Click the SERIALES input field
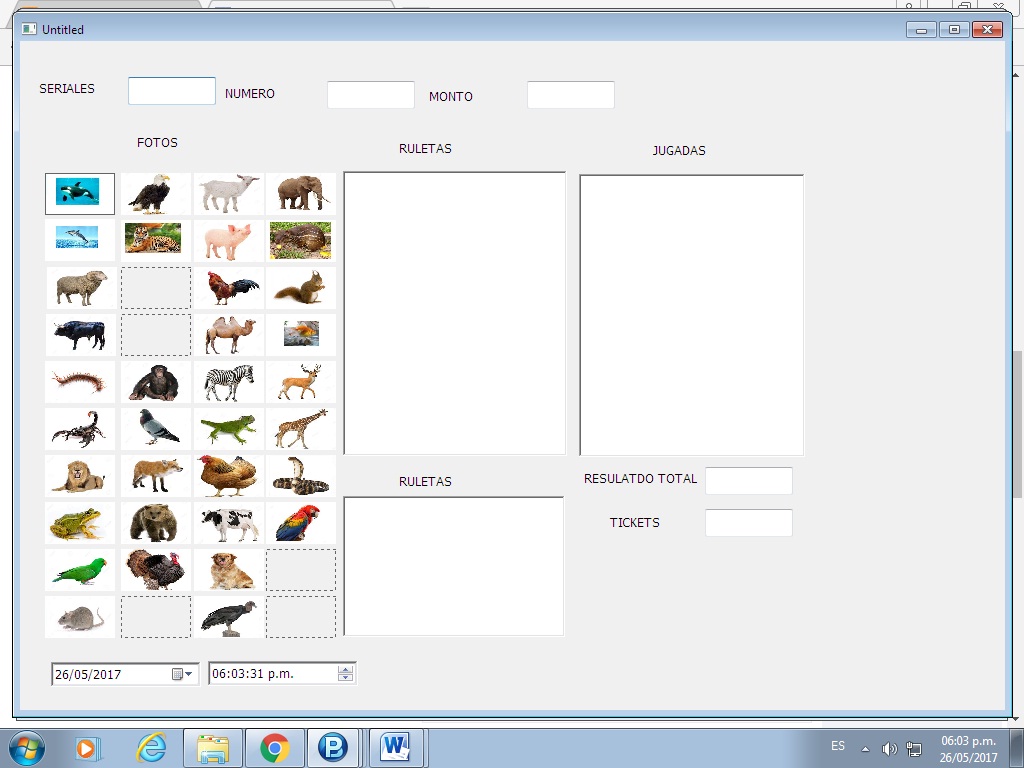 pyautogui.click(x=172, y=91)
